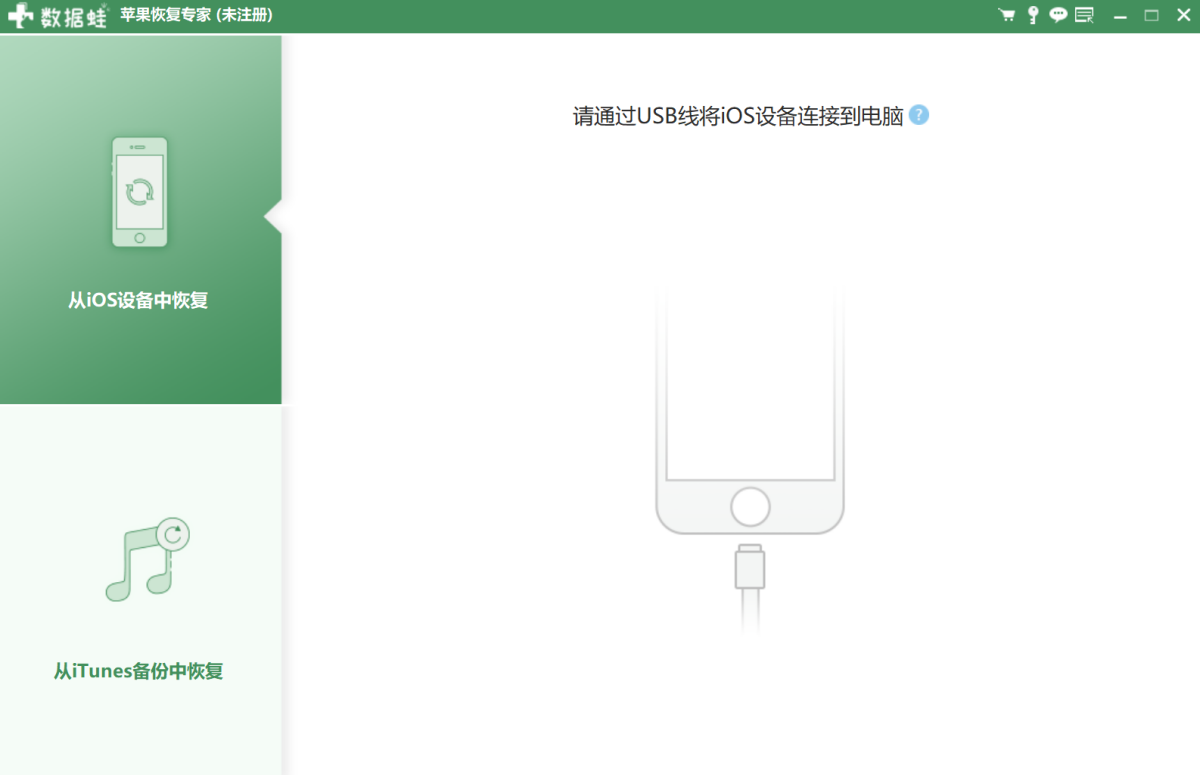Click the USB cable connector graphic
1200x775 pixels.
(749, 568)
